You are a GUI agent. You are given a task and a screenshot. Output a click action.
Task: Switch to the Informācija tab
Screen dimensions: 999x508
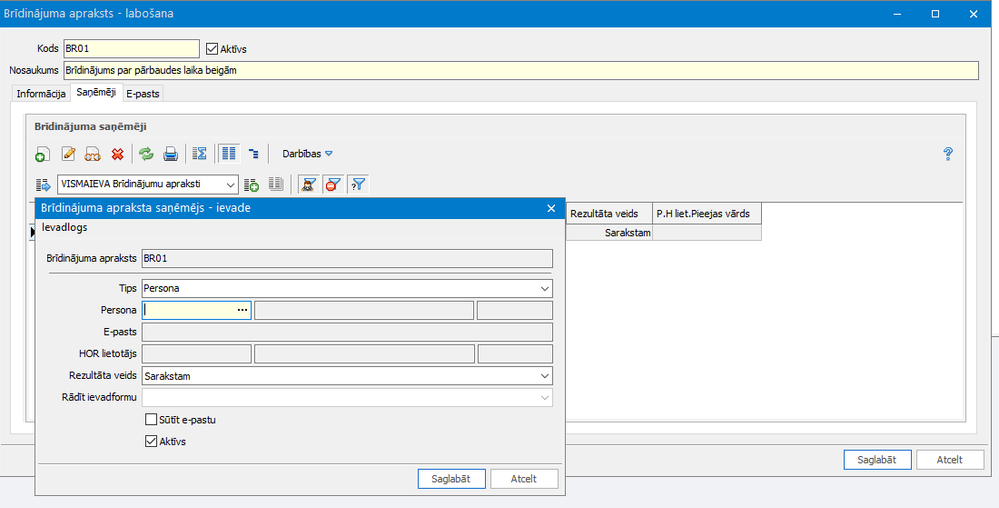coord(41,94)
